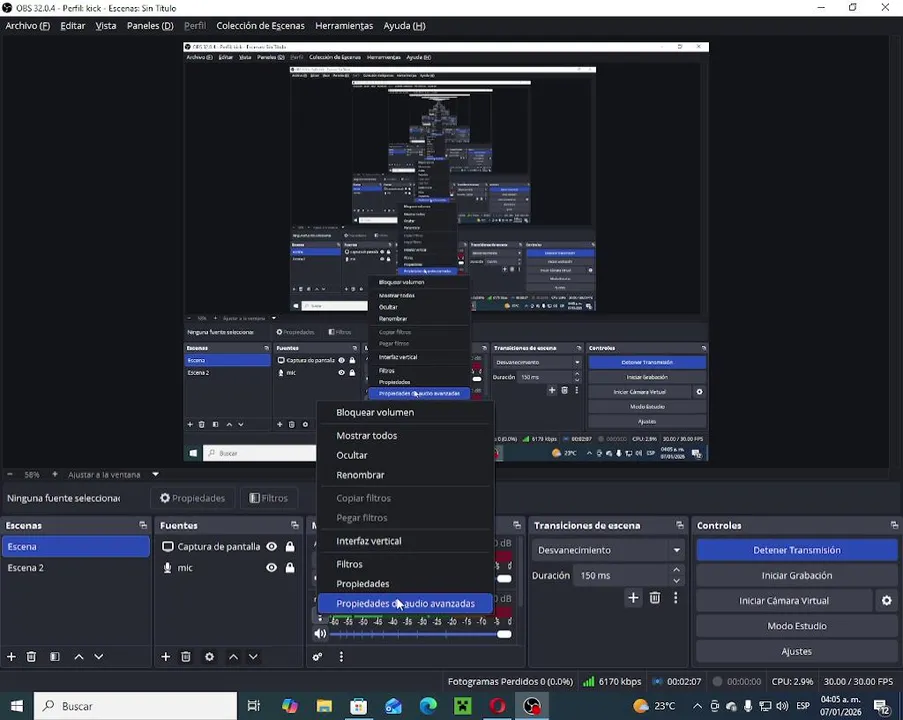Move source up in Fuentes toolbar
The image size is (903, 720).
(x=233, y=657)
